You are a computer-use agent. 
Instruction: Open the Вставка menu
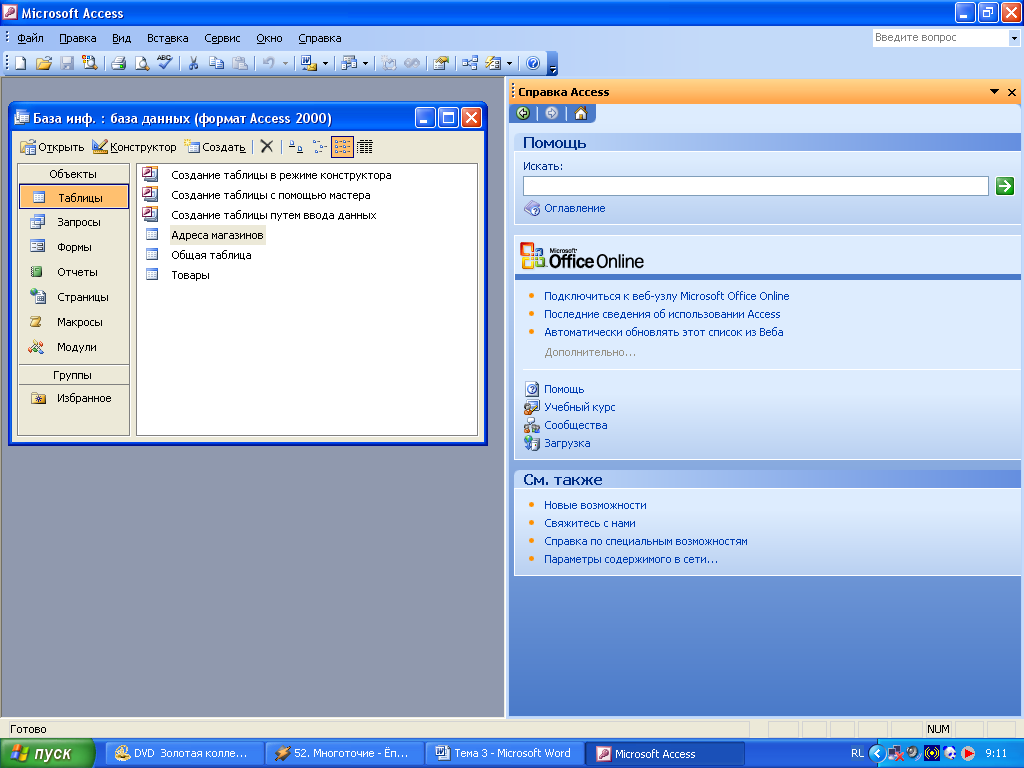[167, 38]
